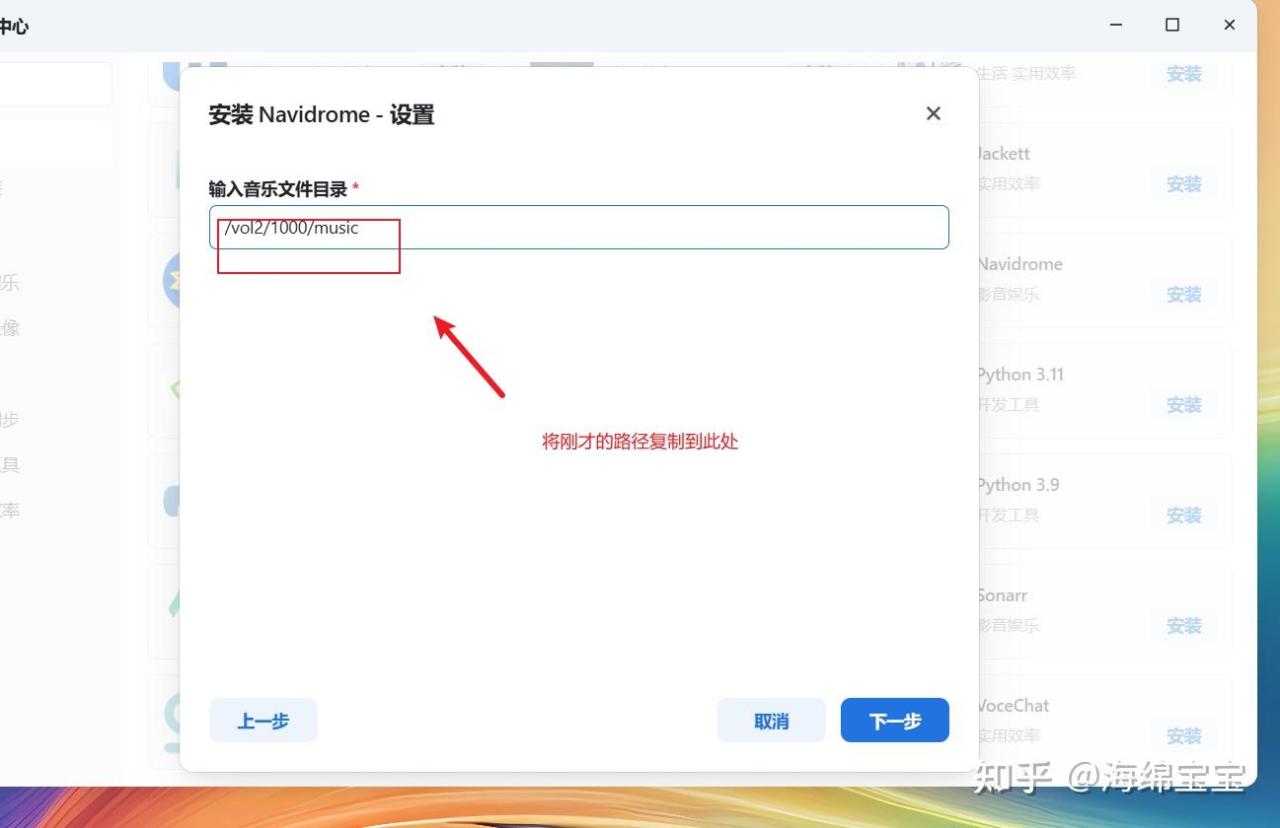Select the Python 3.9 app title
This screenshot has width=1280, height=828.
(x=1018, y=484)
